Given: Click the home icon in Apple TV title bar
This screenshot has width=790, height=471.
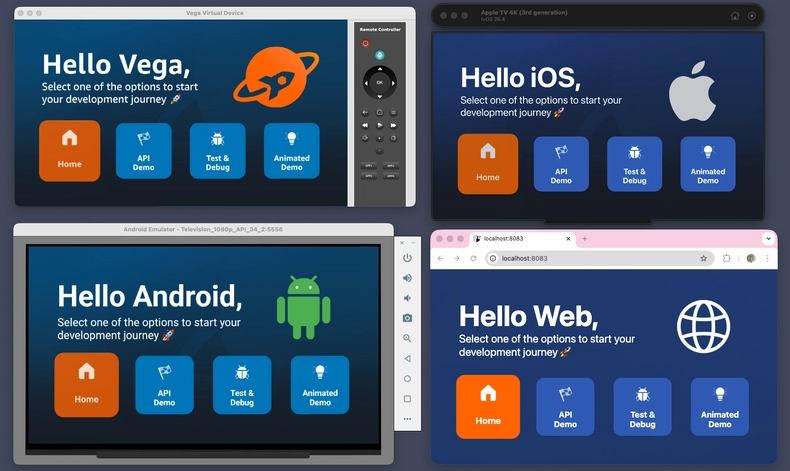Looking at the screenshot, I should 735,16.
